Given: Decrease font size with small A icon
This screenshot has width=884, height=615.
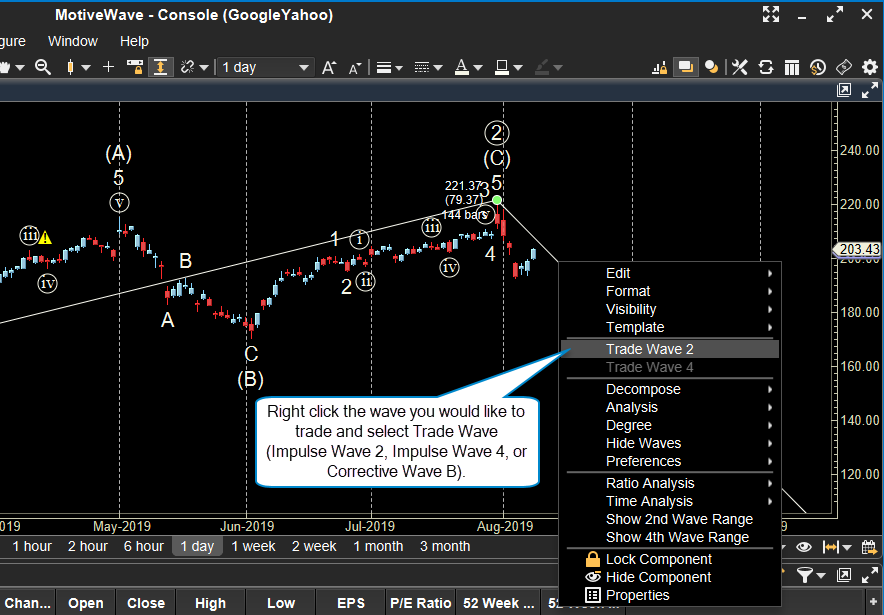Looking at the screenshot, I should click(x=355, y=67).
